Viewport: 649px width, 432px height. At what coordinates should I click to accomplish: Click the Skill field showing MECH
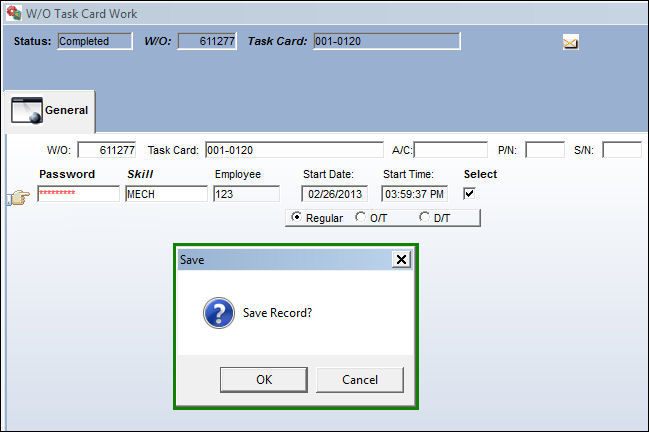(166, 194)
